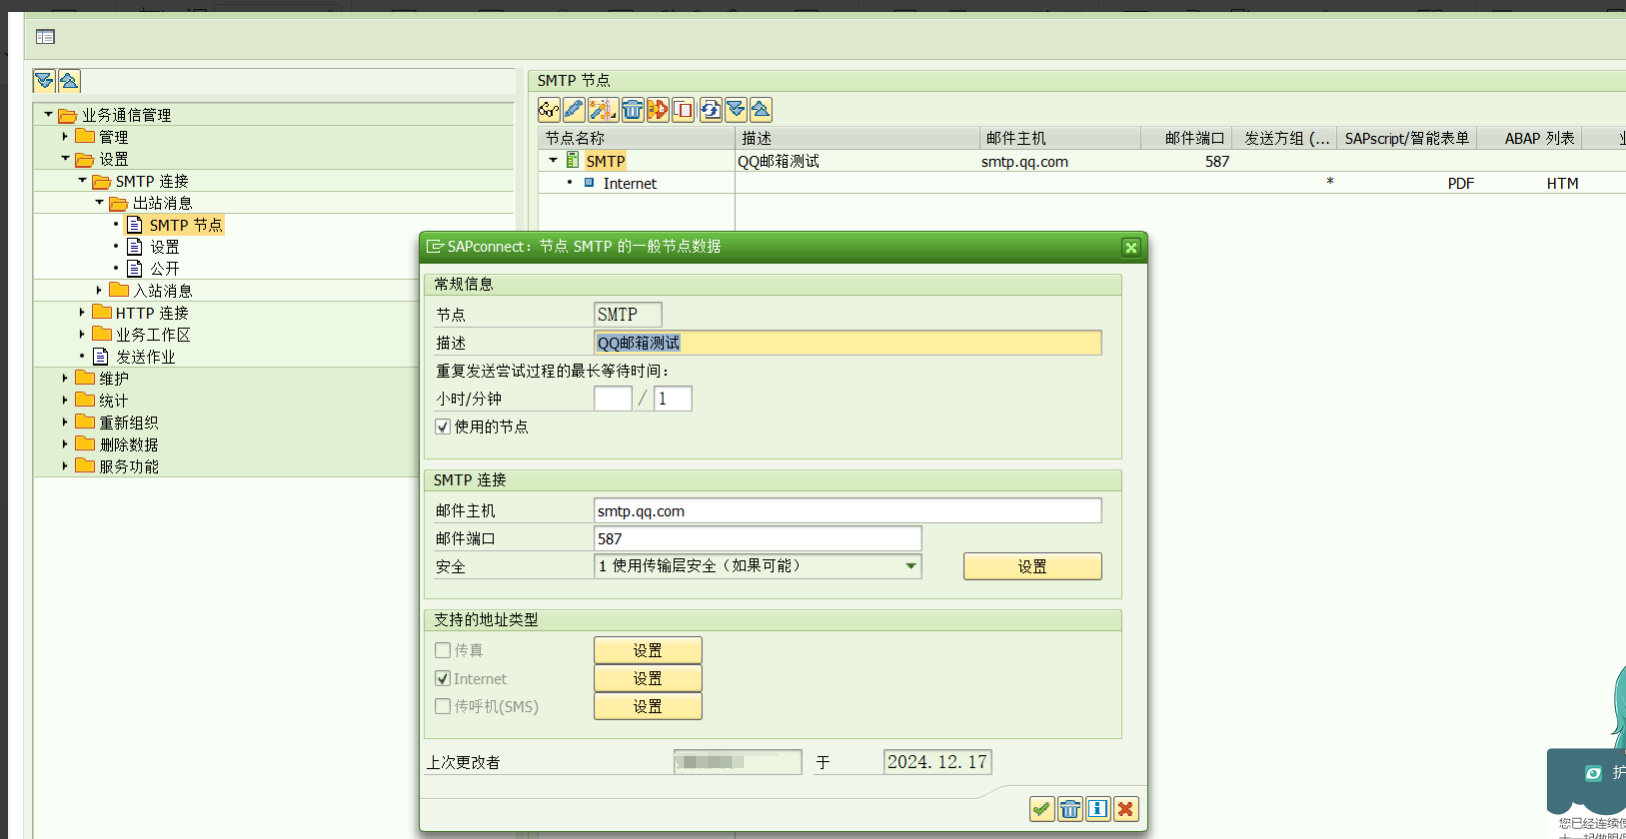
Task: Collapse the '设置' folder arrow
Action: 65,158
